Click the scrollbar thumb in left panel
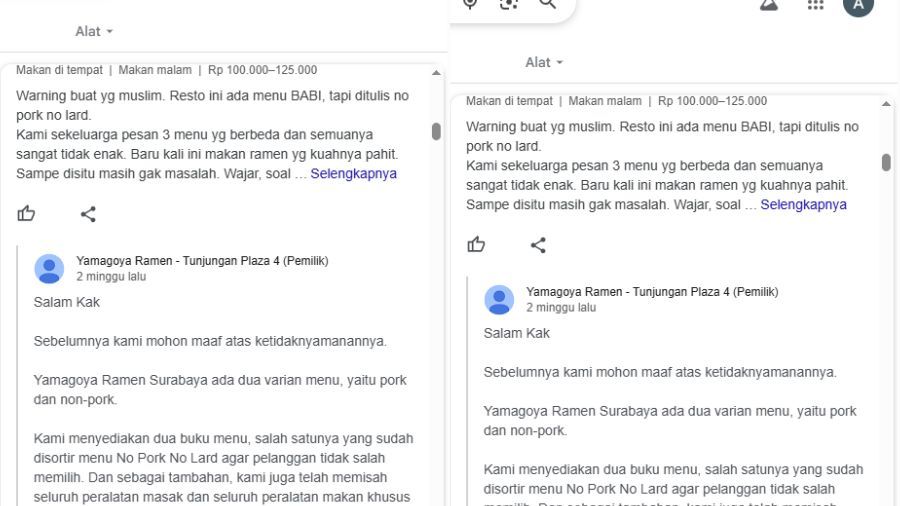The height and width of the screenshot is (506, 900). (x=436, y=131)
